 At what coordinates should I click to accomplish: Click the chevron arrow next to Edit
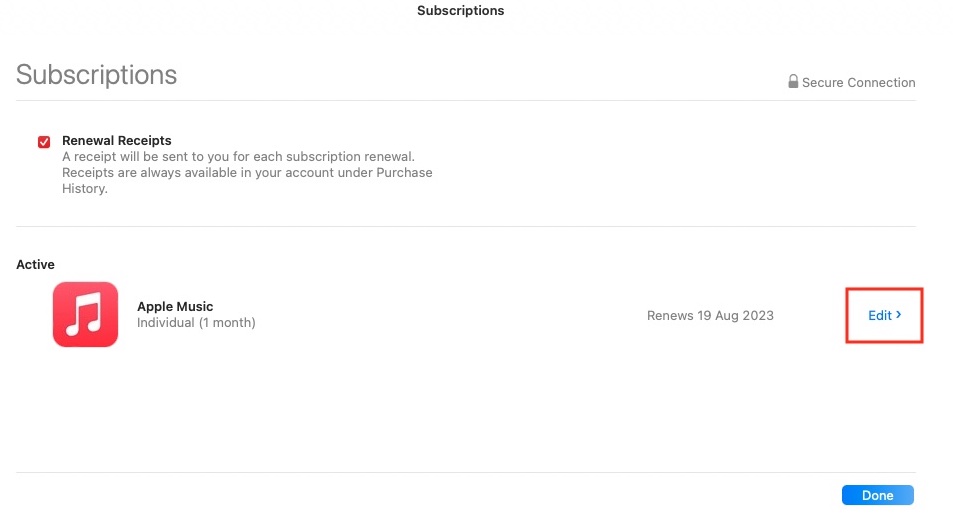coord(899,315)
